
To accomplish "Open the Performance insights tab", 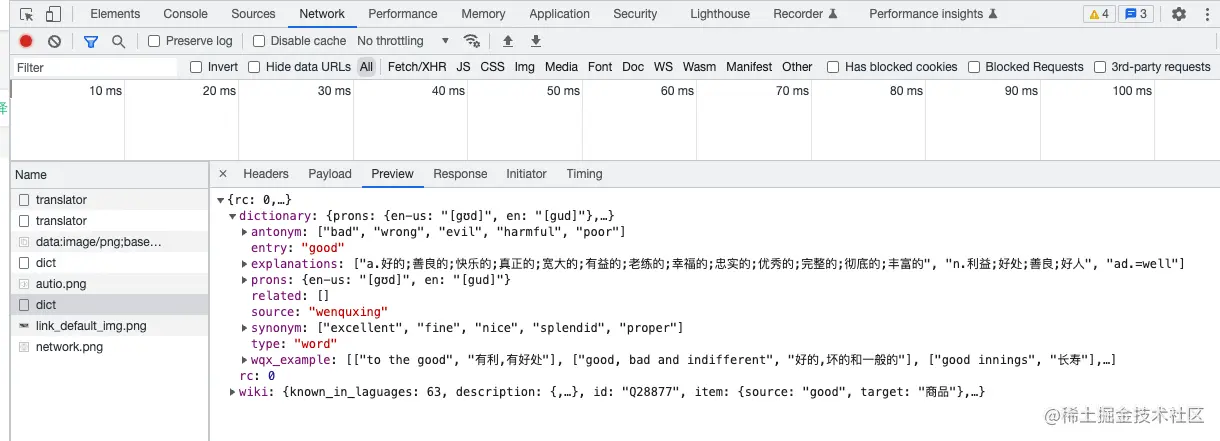I will pos(933,14).
